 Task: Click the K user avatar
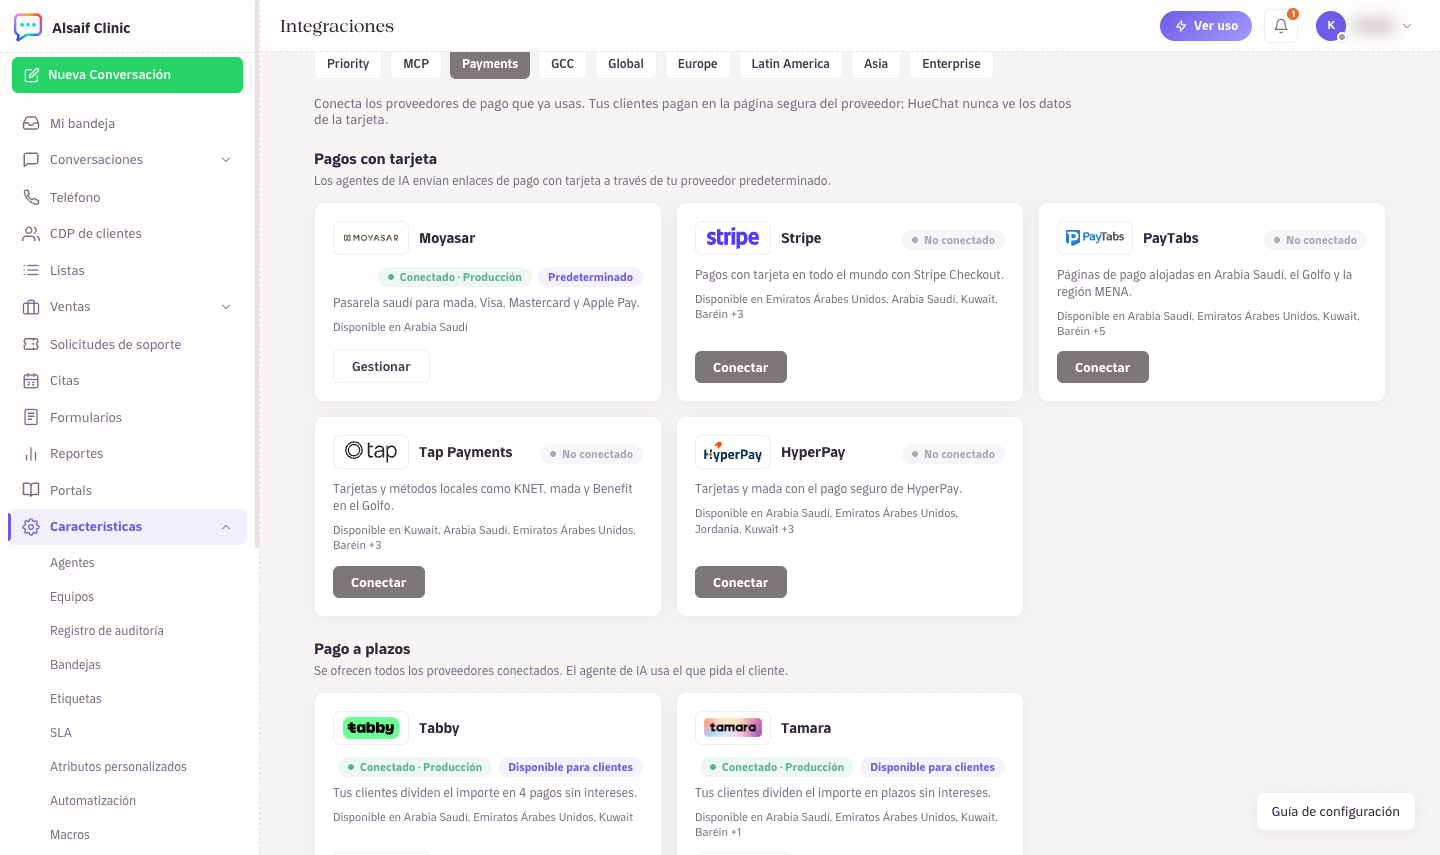pos(1331,26)
